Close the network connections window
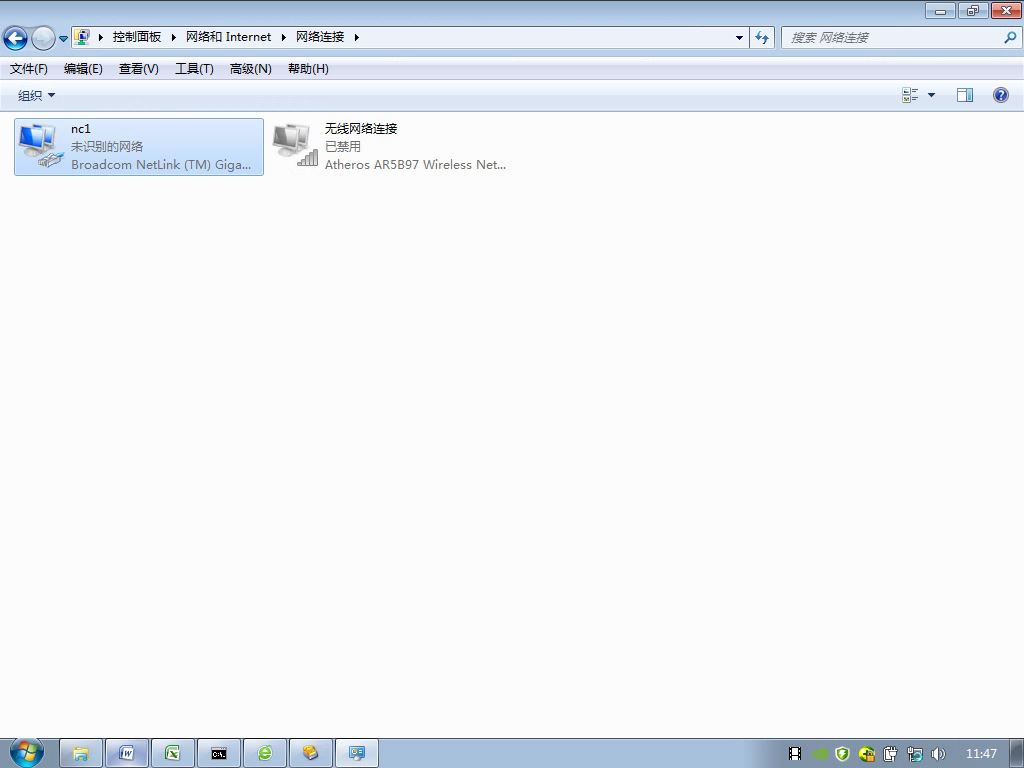 tap(1006, 10)
